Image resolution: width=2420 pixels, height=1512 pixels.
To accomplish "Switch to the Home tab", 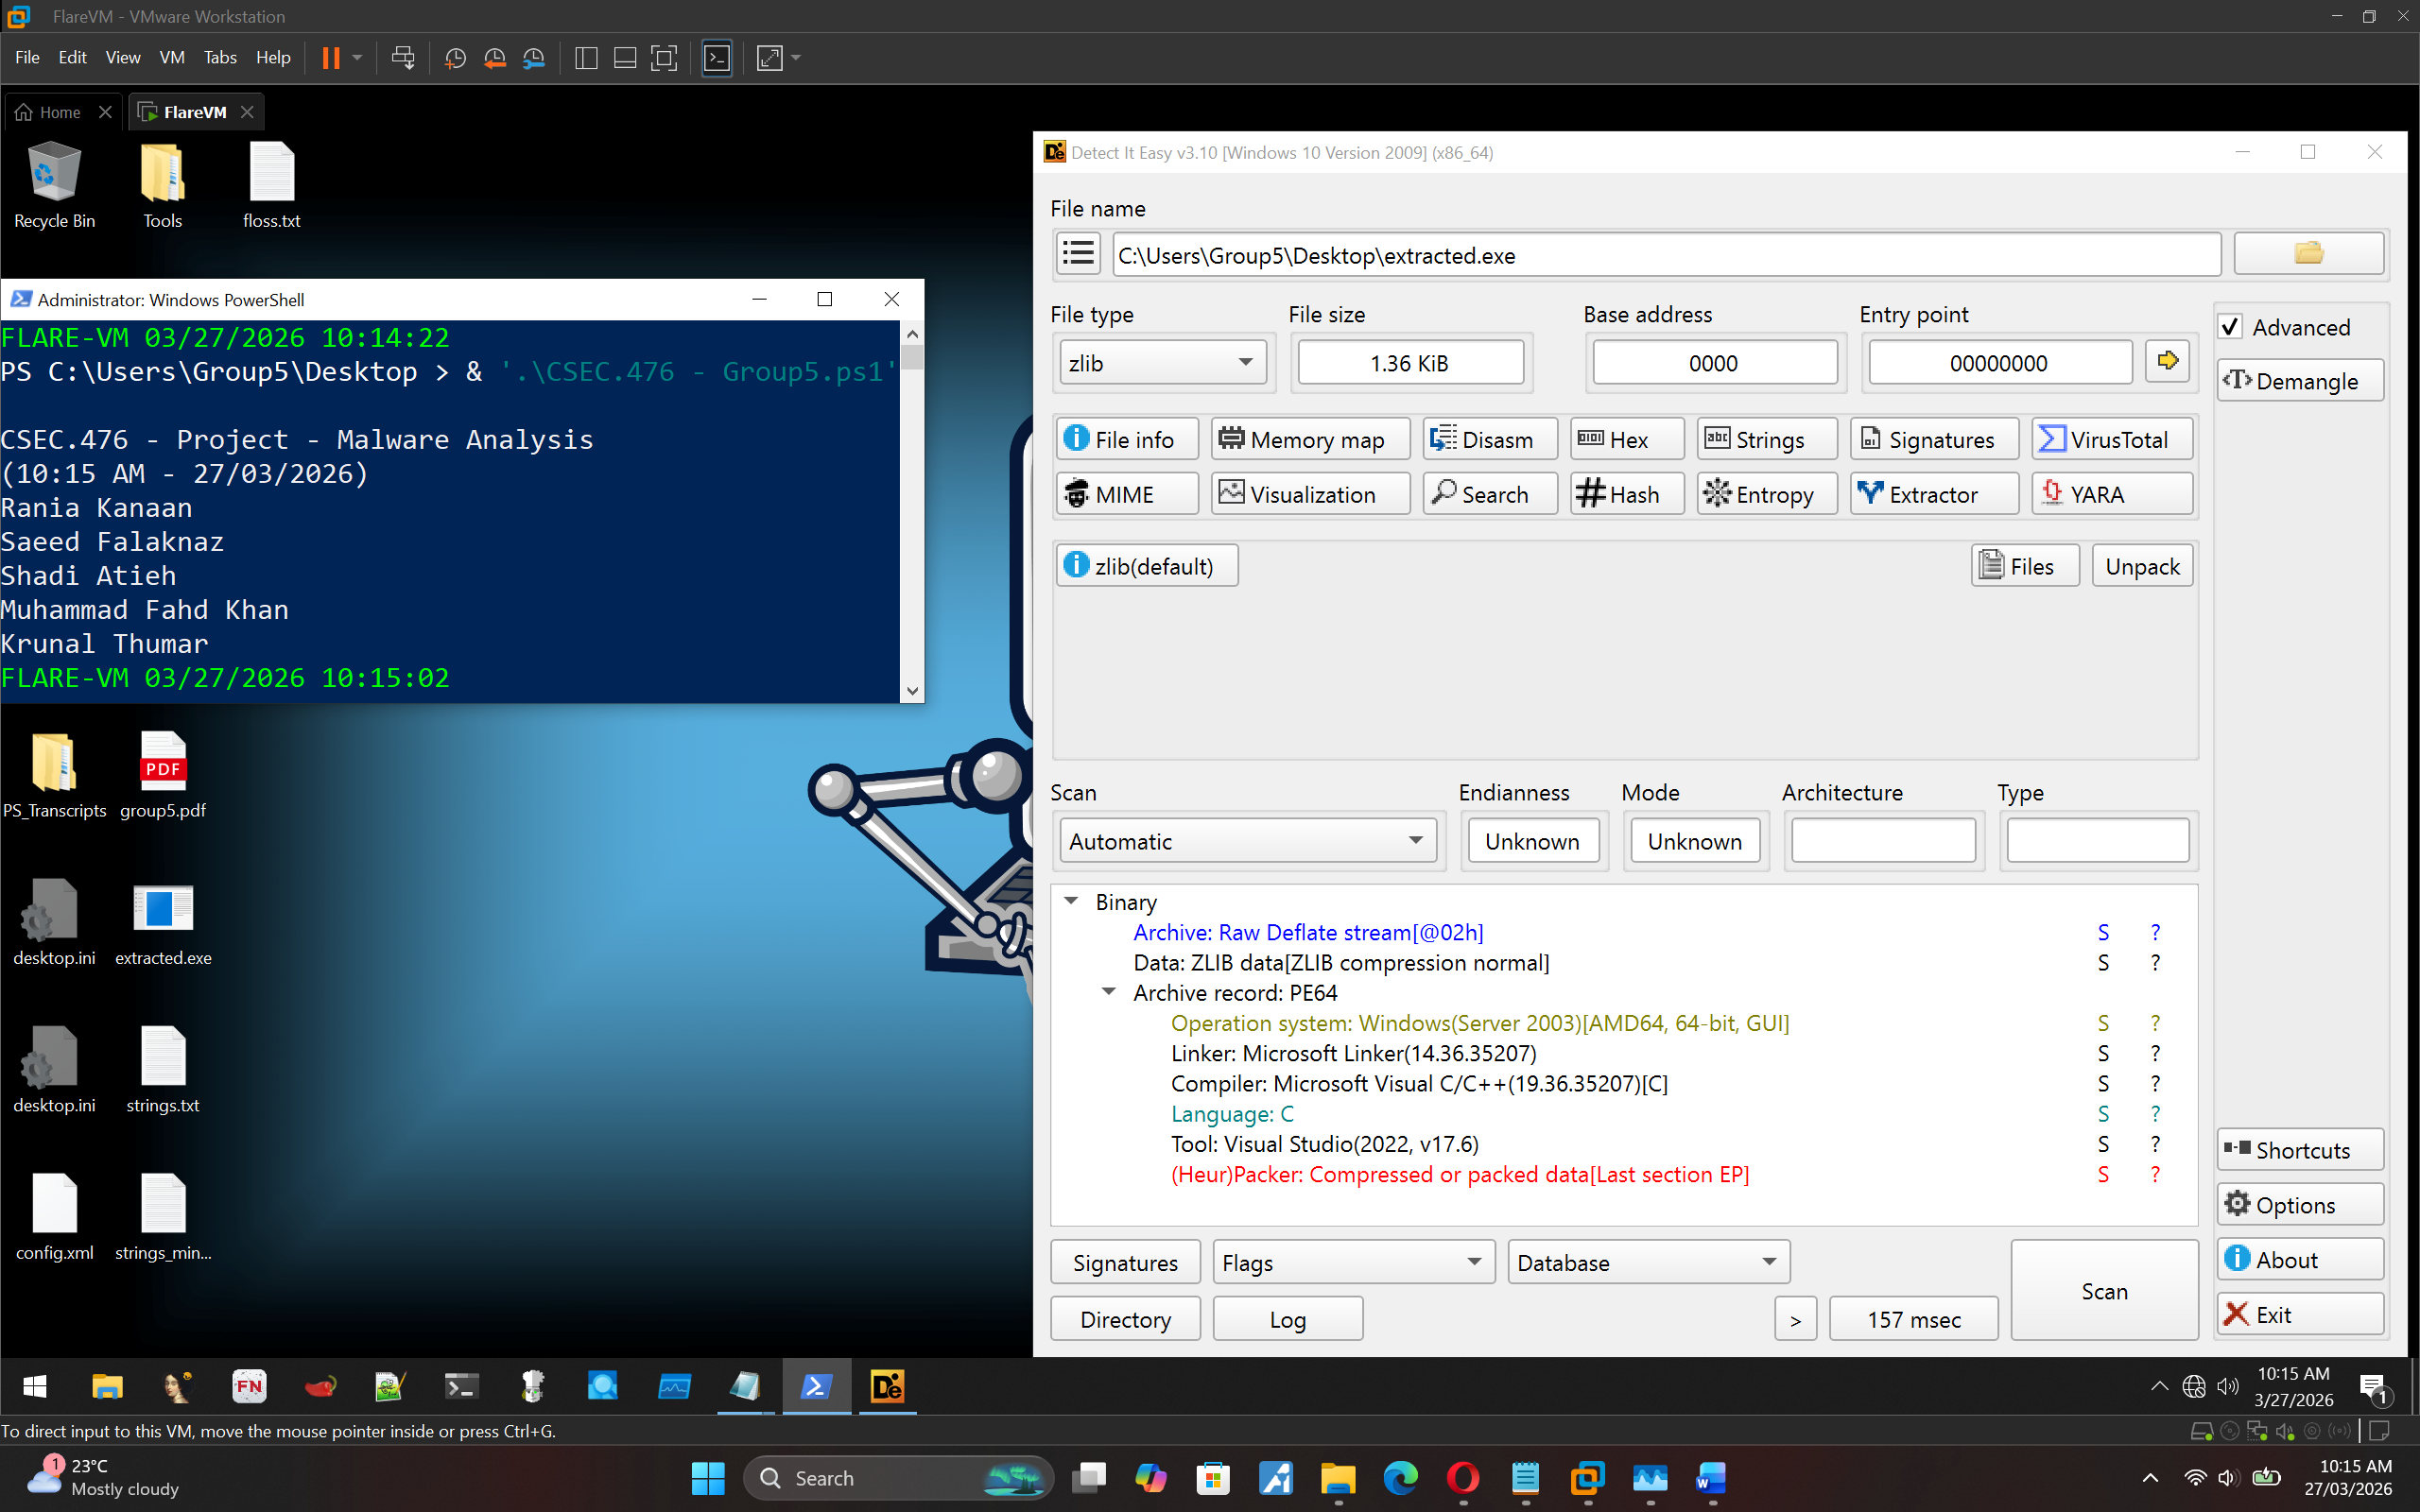I will tap(60, 112).
